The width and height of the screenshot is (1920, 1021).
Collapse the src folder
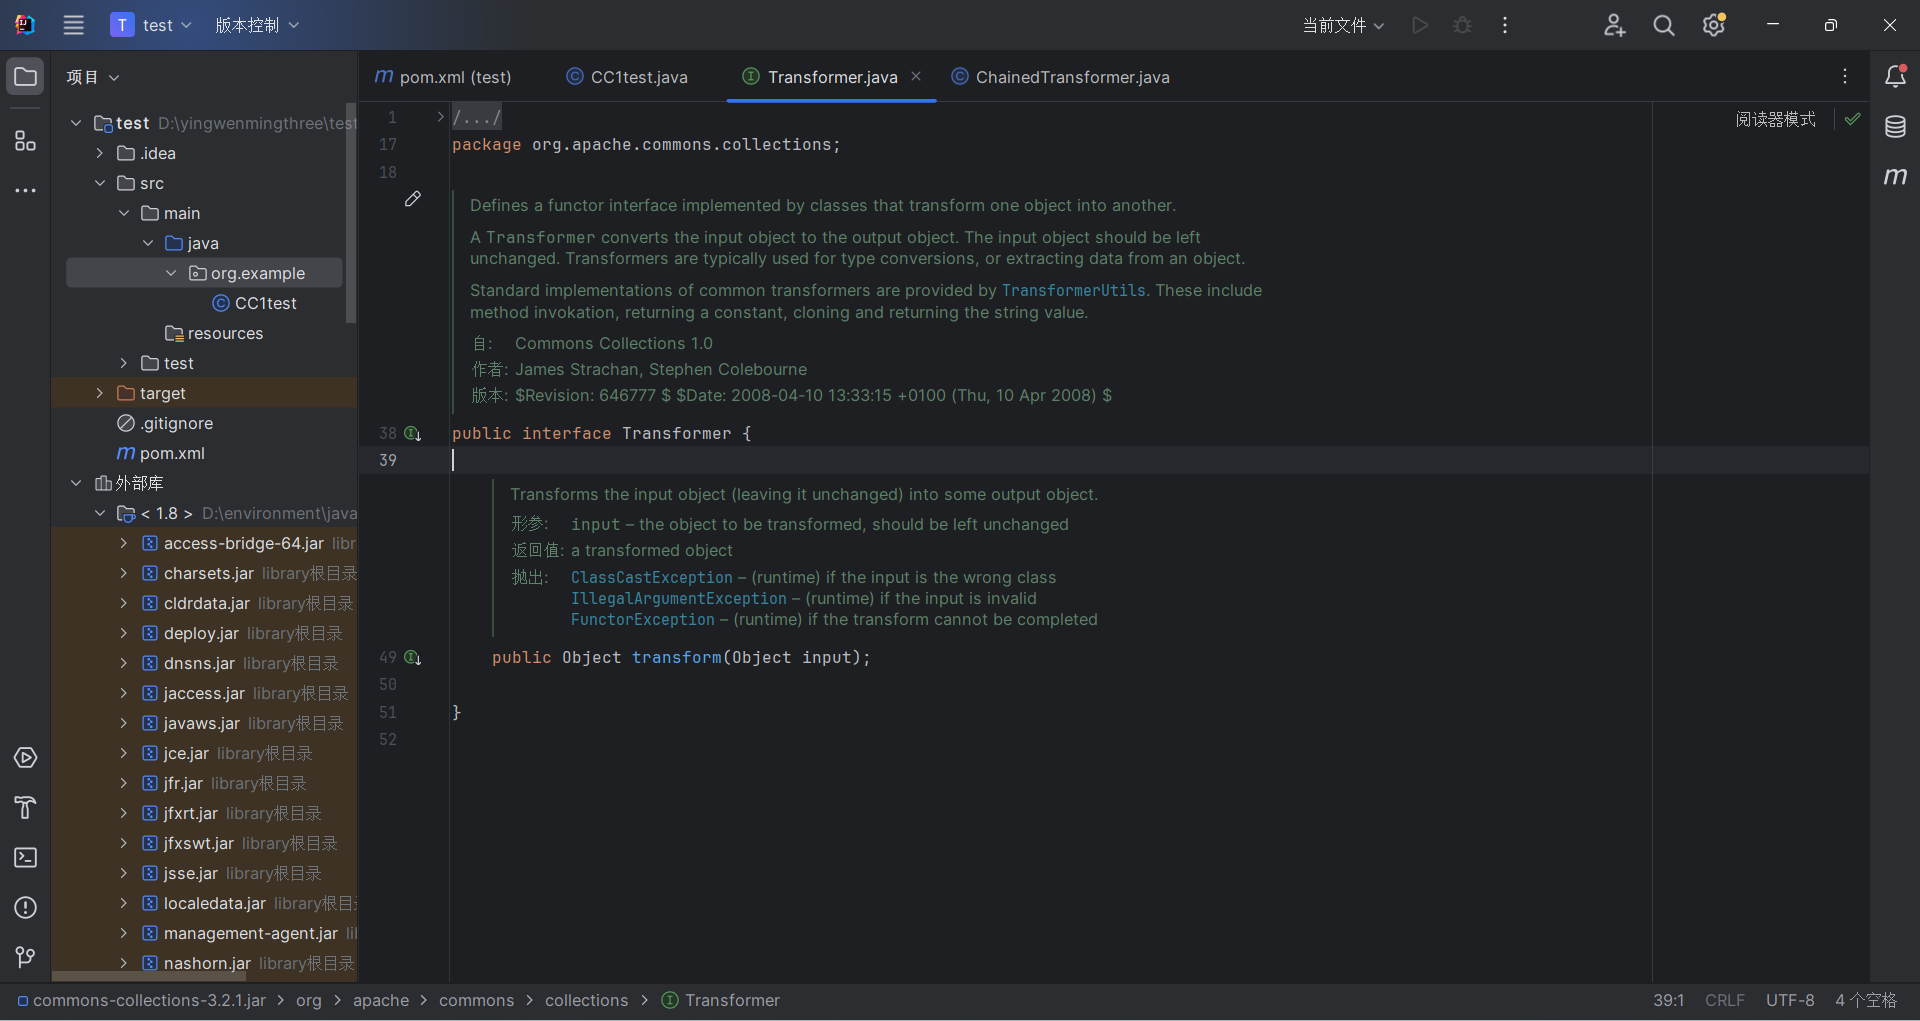(x=99, y=183)
